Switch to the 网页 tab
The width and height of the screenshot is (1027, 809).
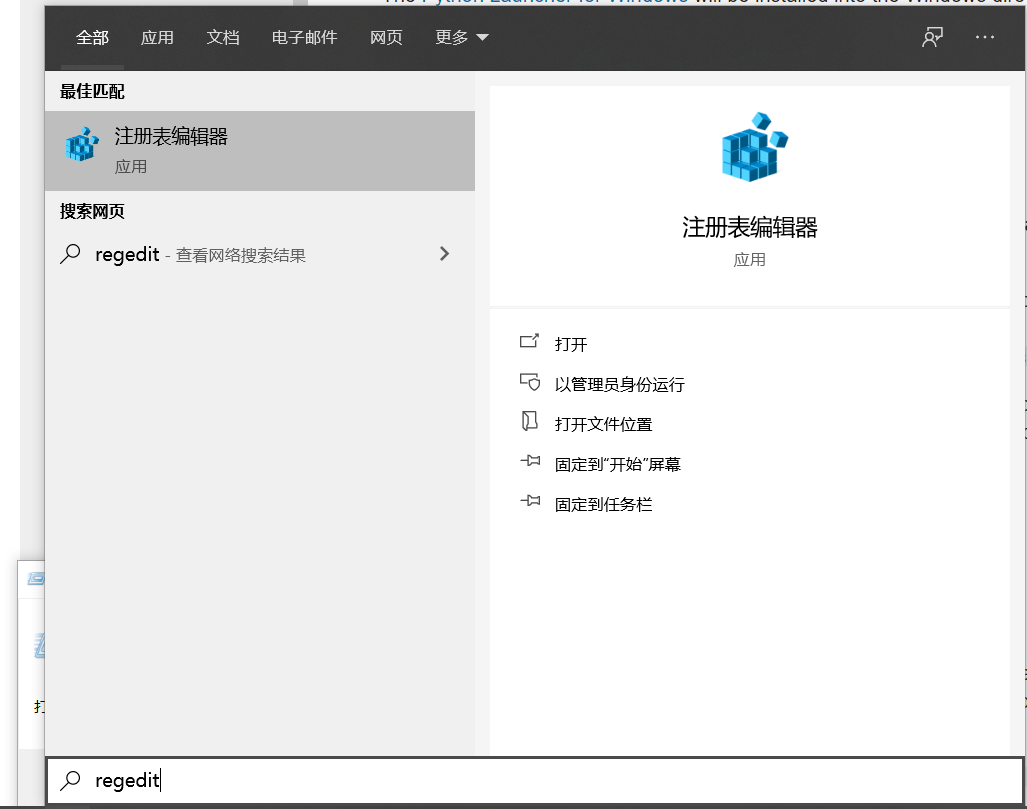(x=386, y=38)
